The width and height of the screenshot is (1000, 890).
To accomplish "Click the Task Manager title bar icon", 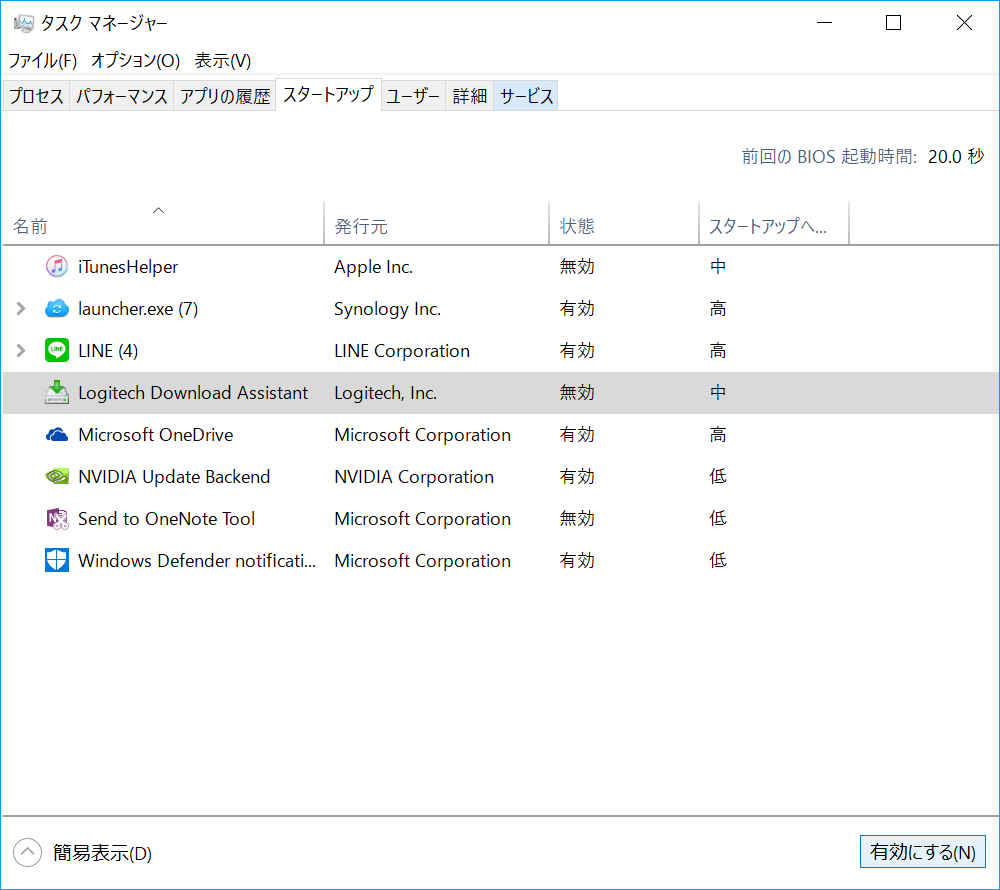I will (x=24, y=24).
